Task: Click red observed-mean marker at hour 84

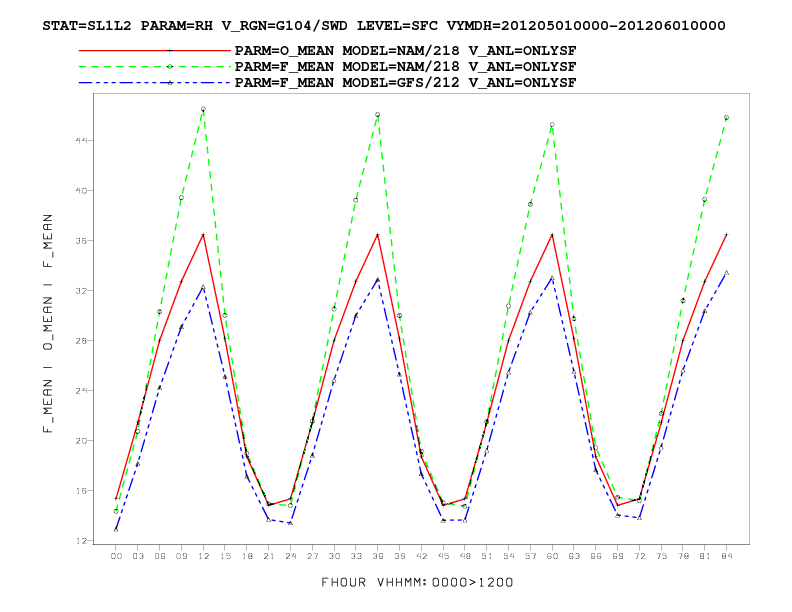Action: coord(726,235)
